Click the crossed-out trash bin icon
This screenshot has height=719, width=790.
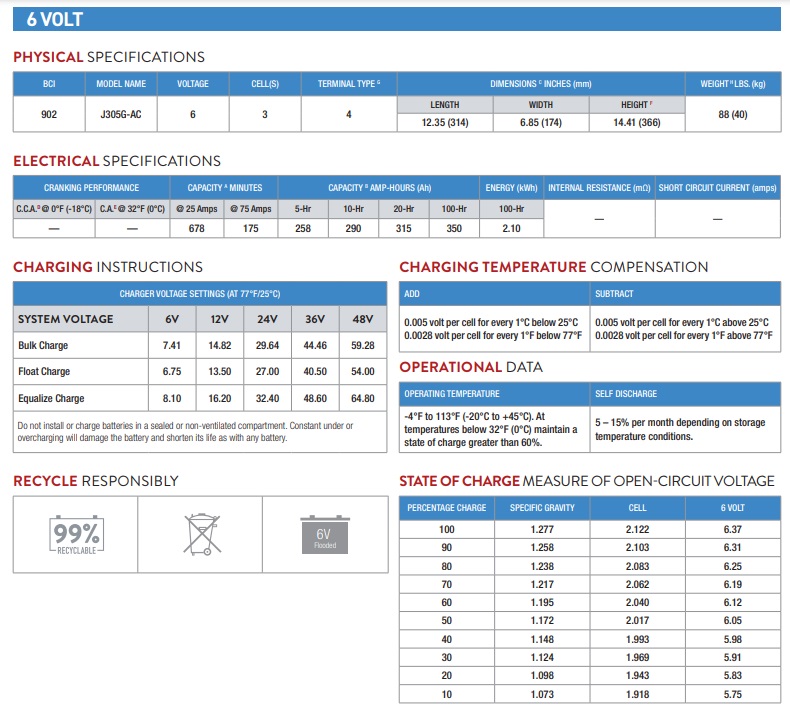[202, 534]
